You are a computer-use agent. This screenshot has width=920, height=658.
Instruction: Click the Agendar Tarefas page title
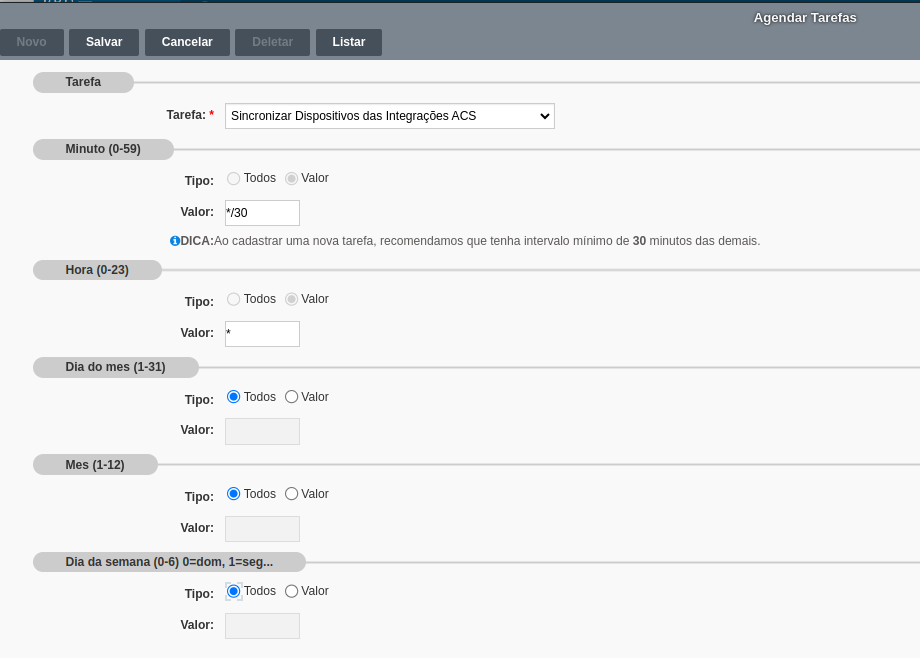(x=804, y=18)
